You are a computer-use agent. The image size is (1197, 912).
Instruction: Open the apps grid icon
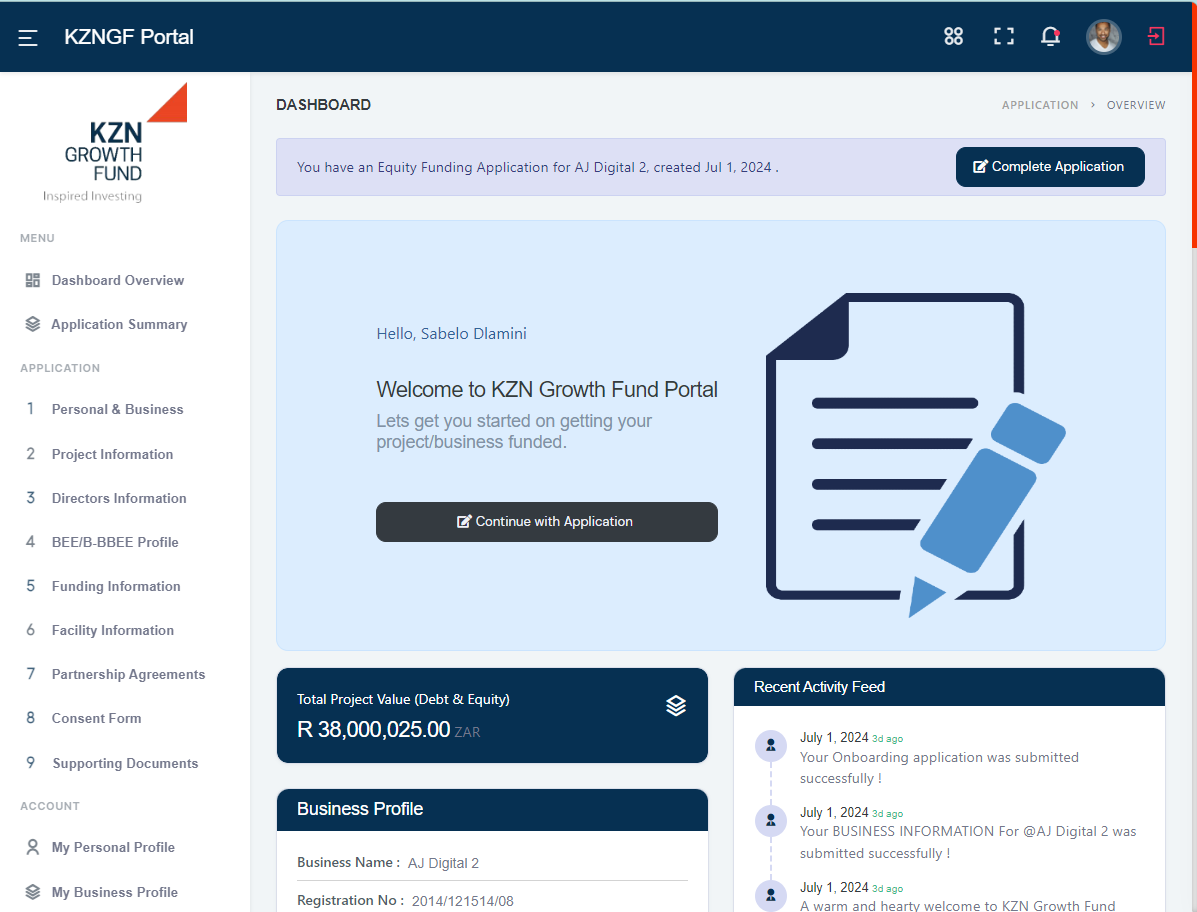(x=953, y=37)
